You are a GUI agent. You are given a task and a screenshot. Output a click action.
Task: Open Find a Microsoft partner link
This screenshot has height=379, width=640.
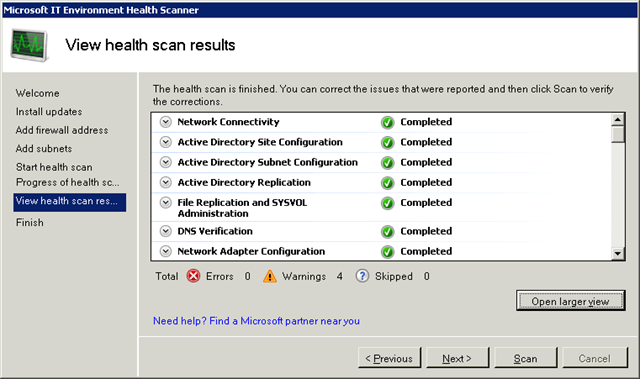click(x=256, y=321)
